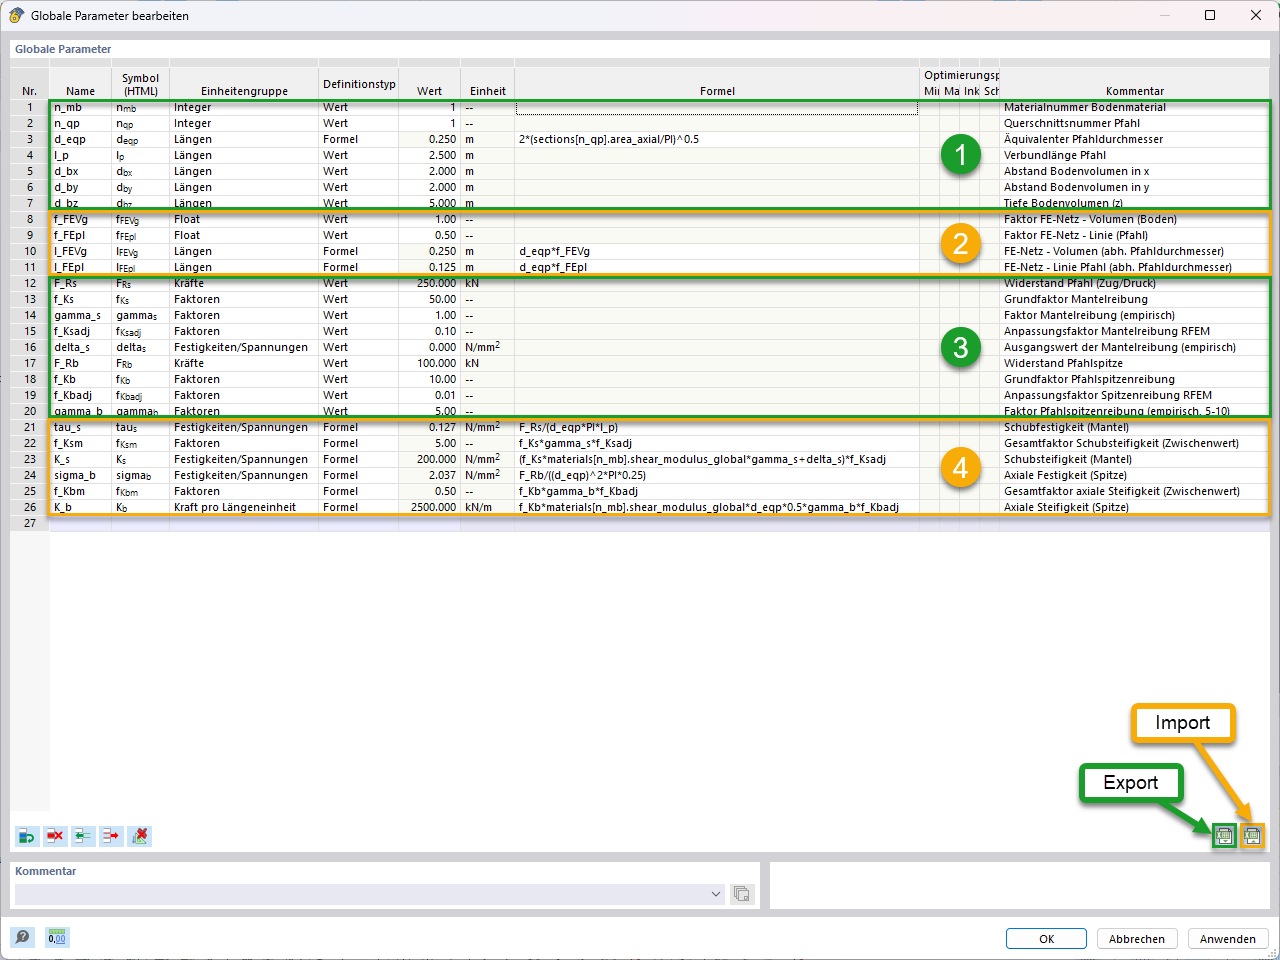
Task: Click the application icon in the title bar
Action: click(x=17, y=15)
